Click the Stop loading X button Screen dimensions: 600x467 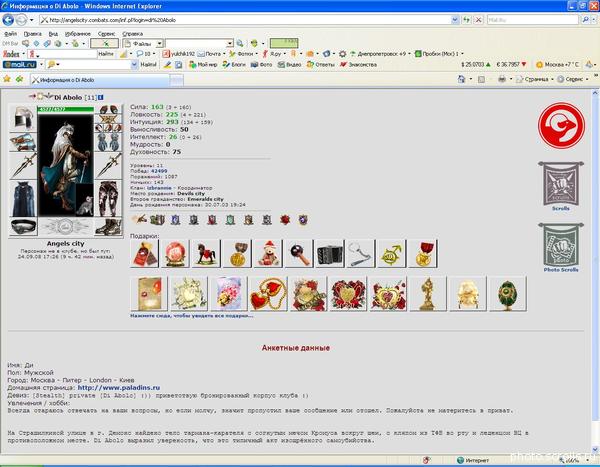[x=478, y=20]
